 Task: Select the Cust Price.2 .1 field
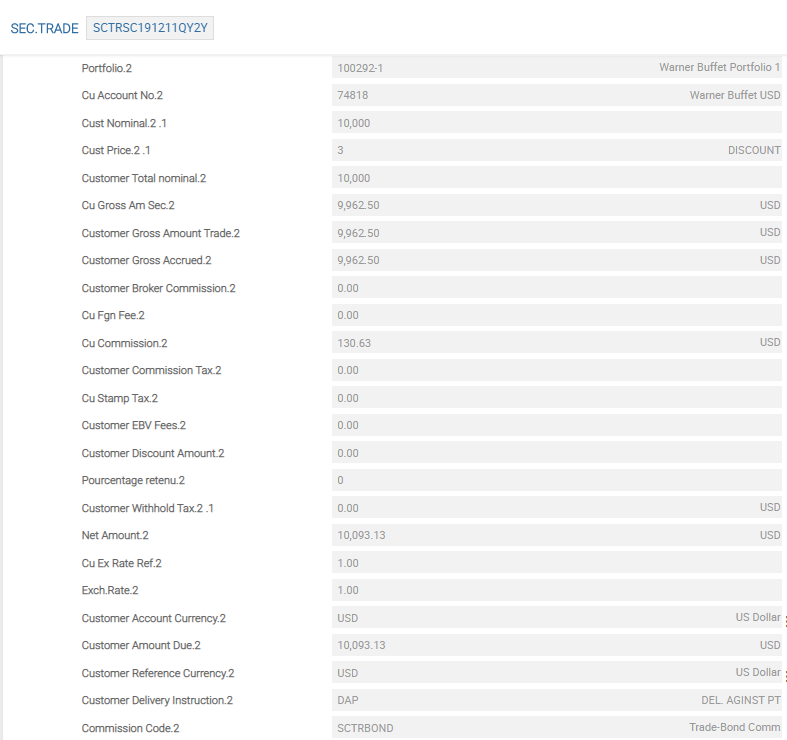pyautogui.click(x=556, y=150)
